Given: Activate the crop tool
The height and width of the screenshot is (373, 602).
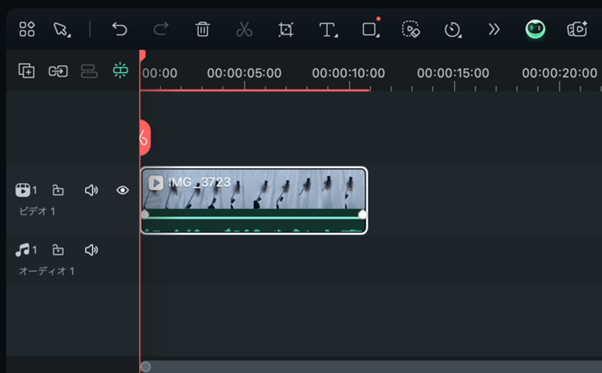Looking at the screenshot, I should point(286,30).
